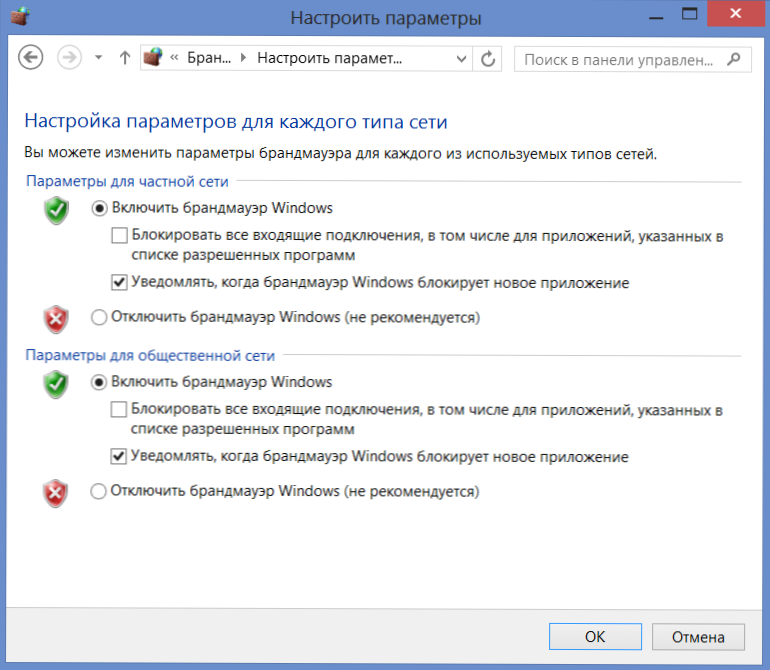The width and height of the screenshot is (770, 670).
Task: Go up one level with up arrow
Action: pyautogui.click(x=125, y=58)
